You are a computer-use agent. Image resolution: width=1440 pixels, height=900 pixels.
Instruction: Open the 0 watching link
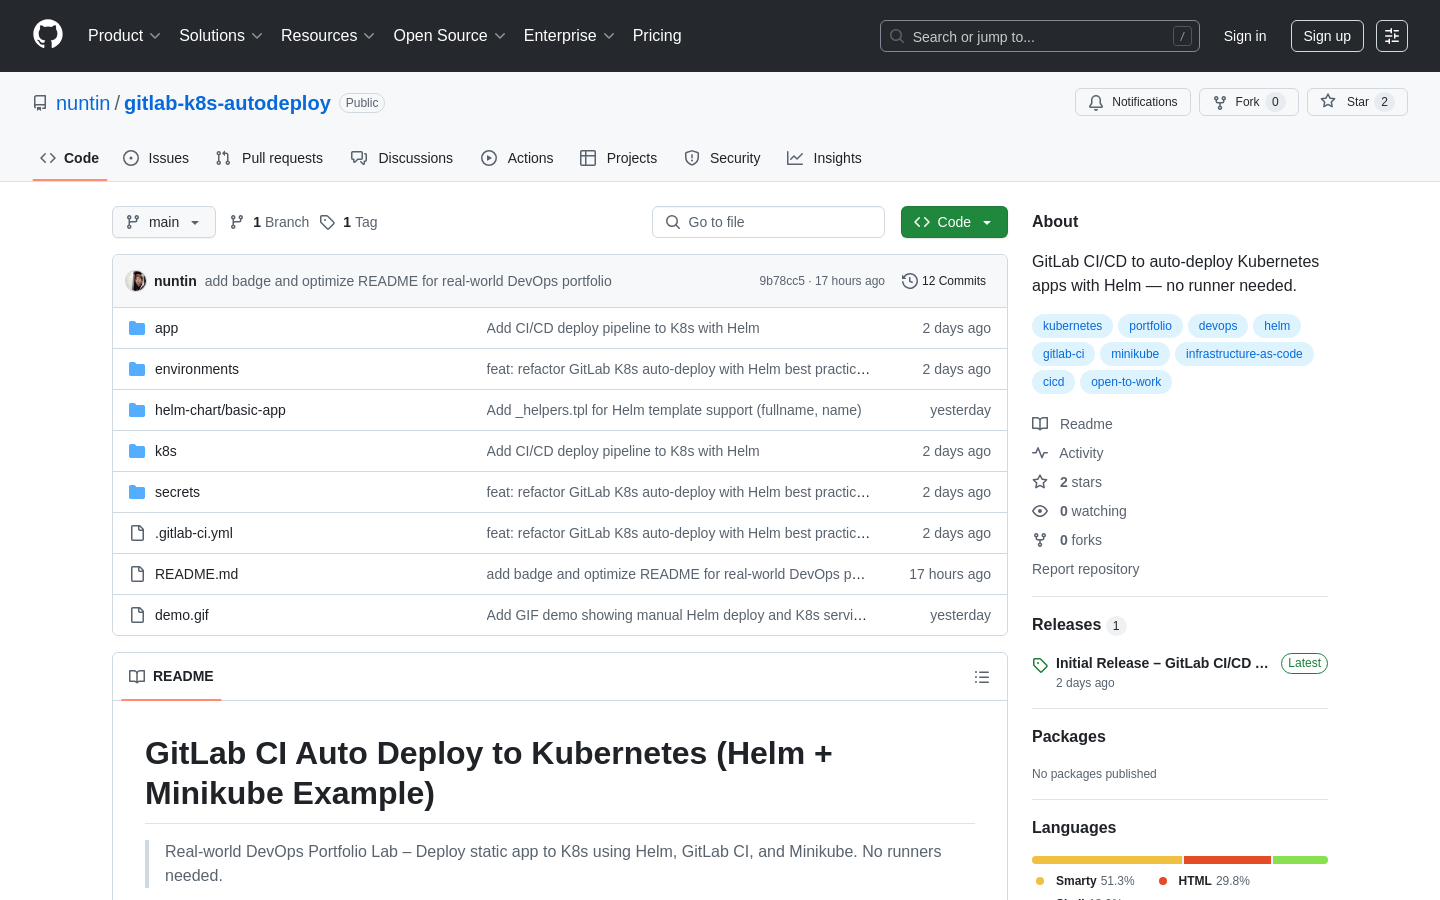(1079, 511)
